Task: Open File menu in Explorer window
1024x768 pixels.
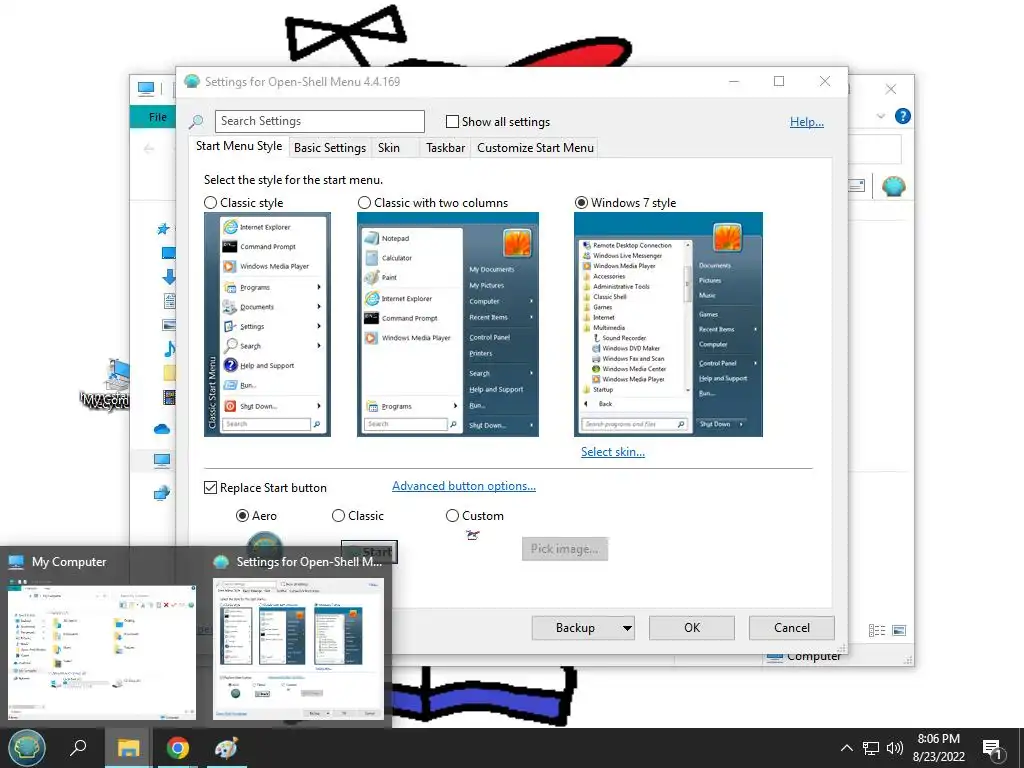Action: [x=157, y=117]
